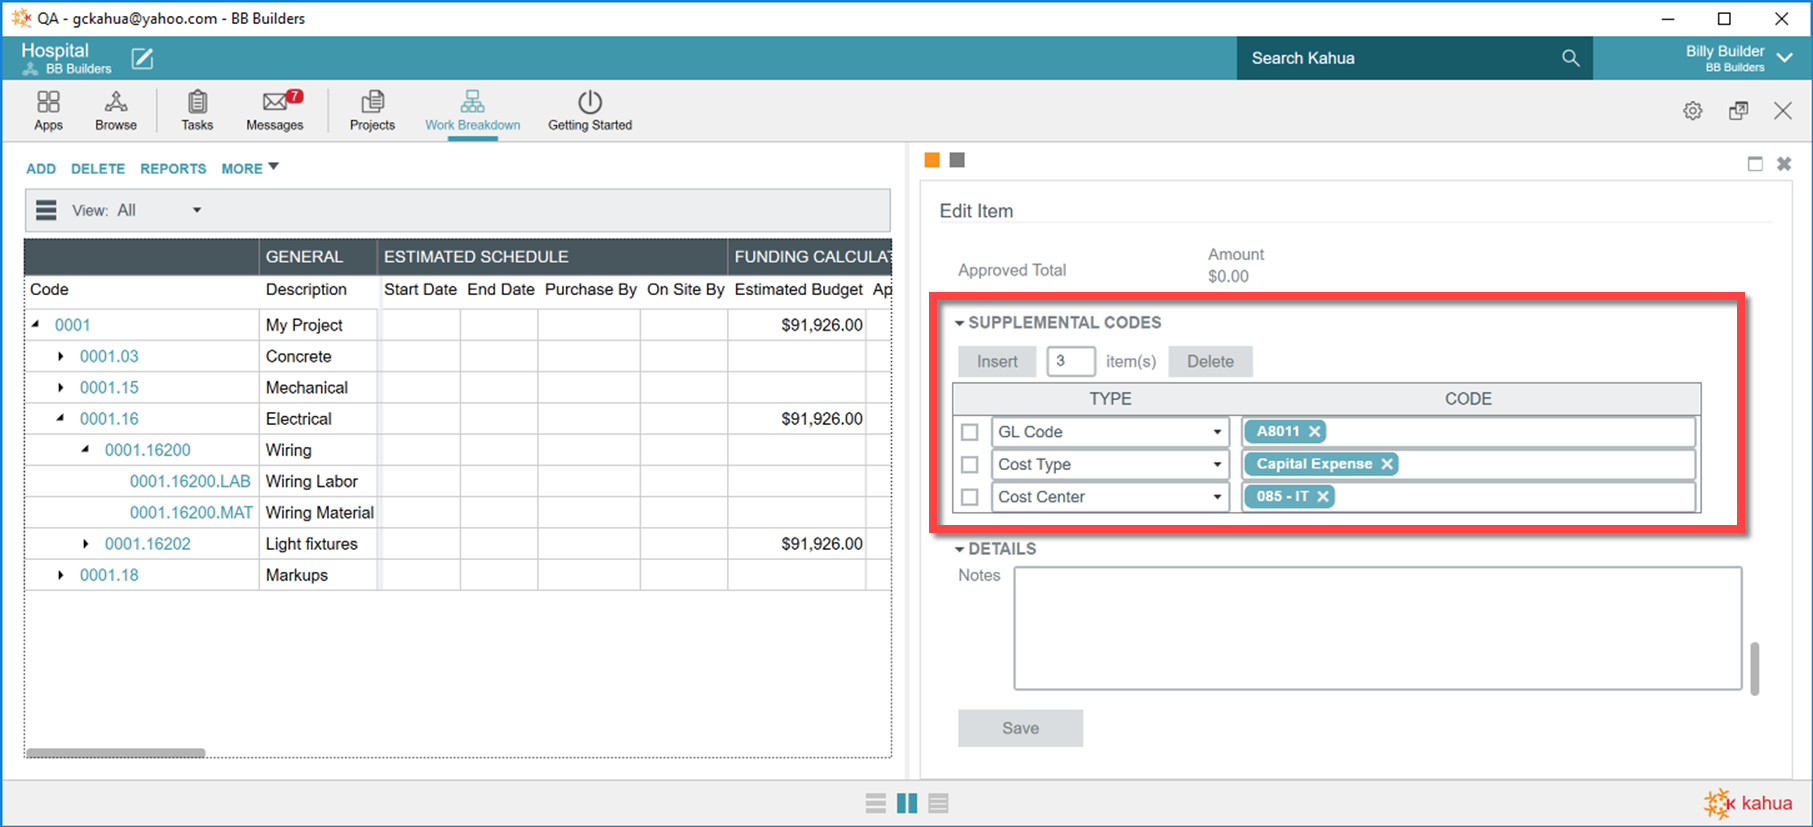Open the Tasks clipboard icon
1813x827 pixels.
point(197,110)
